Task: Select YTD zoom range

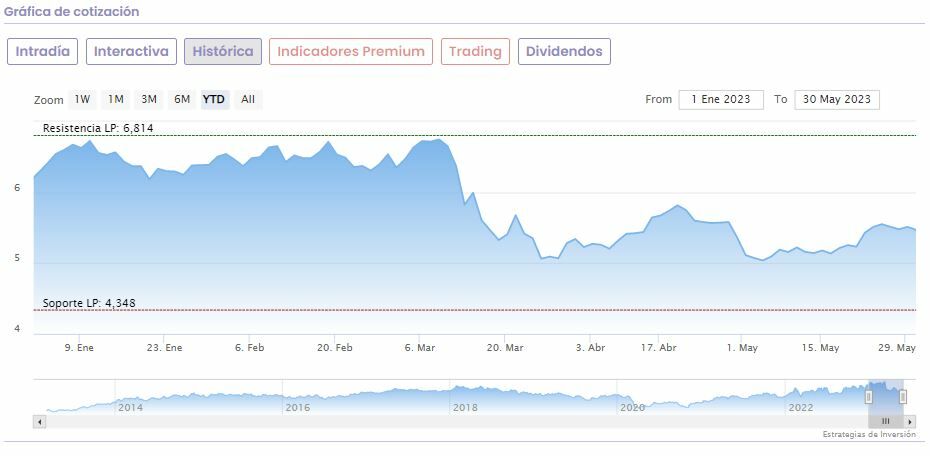Action: pos(214,99)
